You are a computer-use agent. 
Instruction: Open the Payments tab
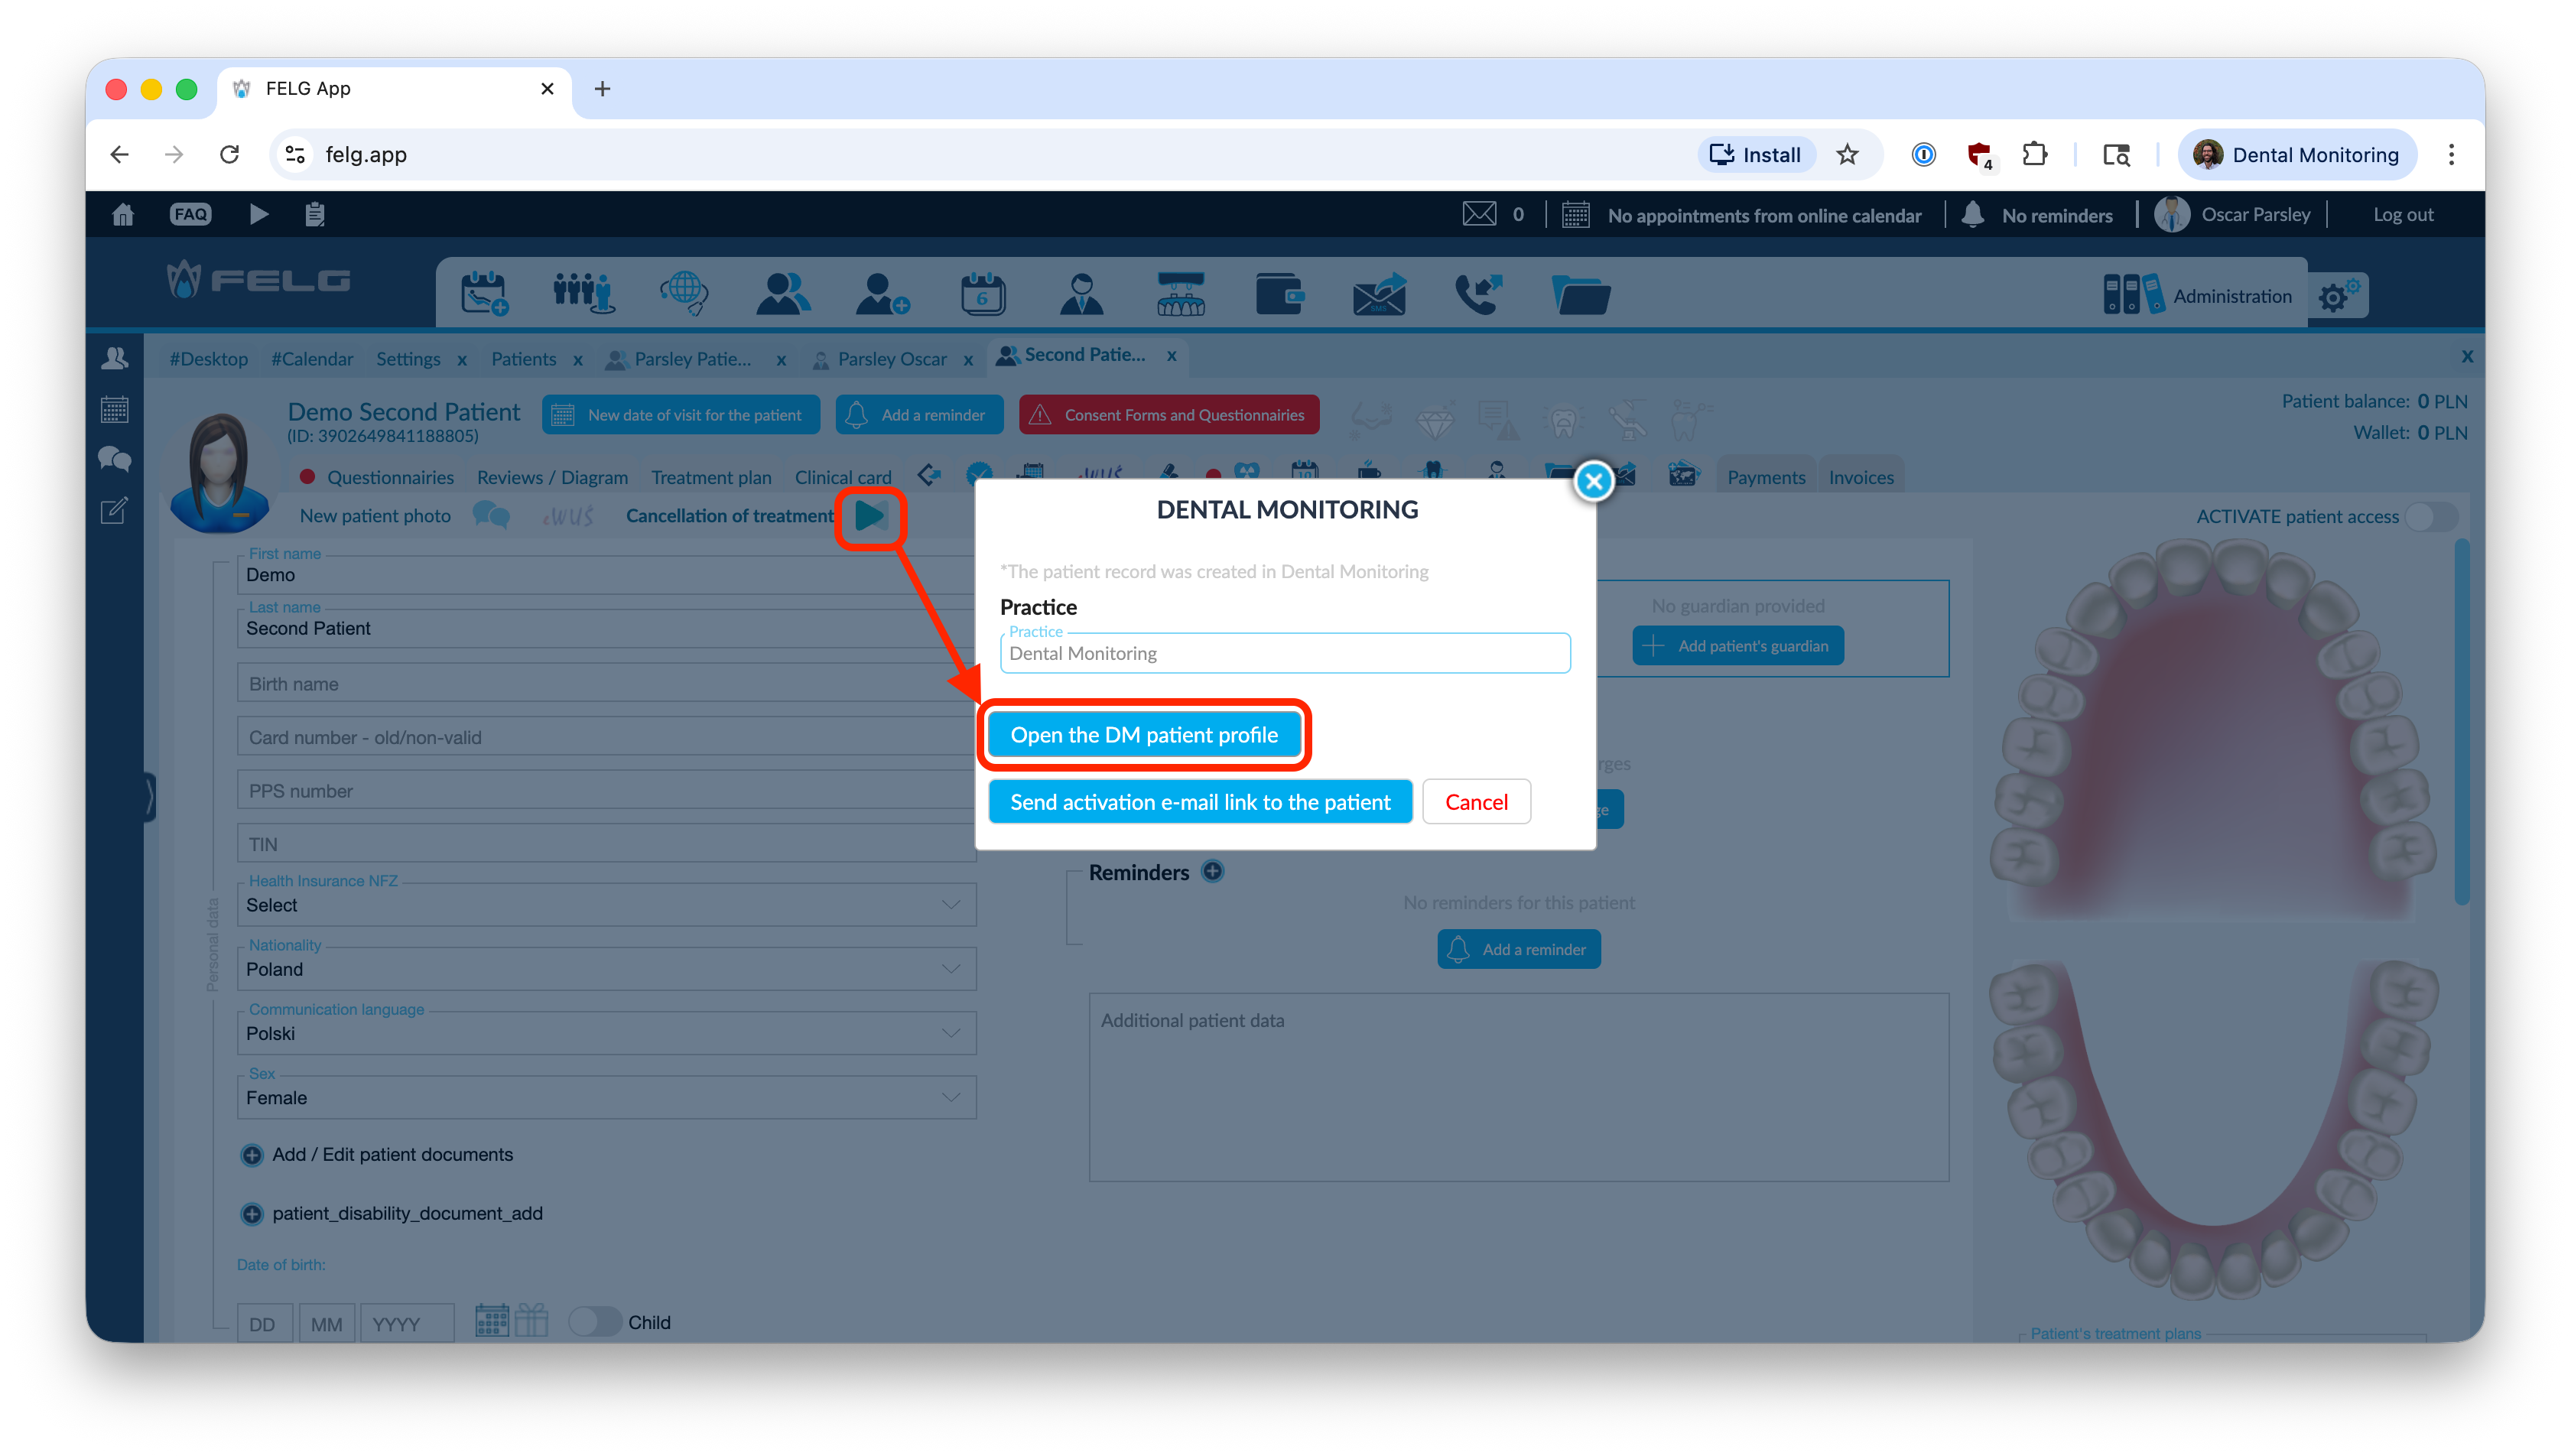1766,478
